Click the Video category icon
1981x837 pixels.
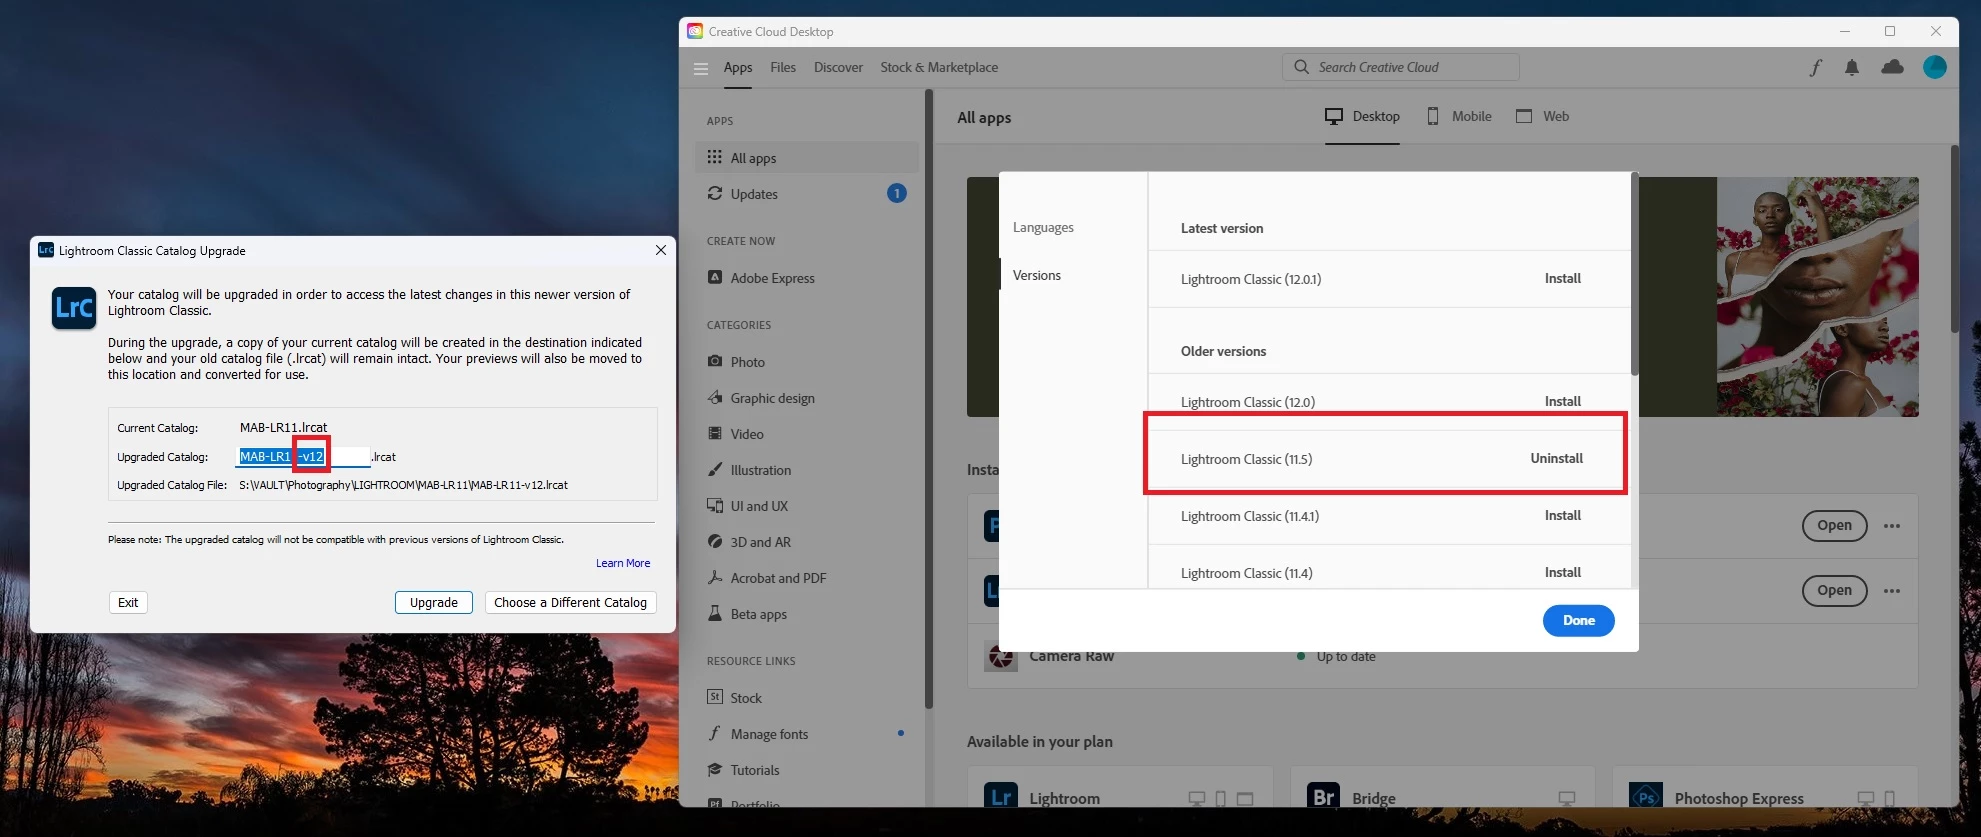click(x=715, y=433)
